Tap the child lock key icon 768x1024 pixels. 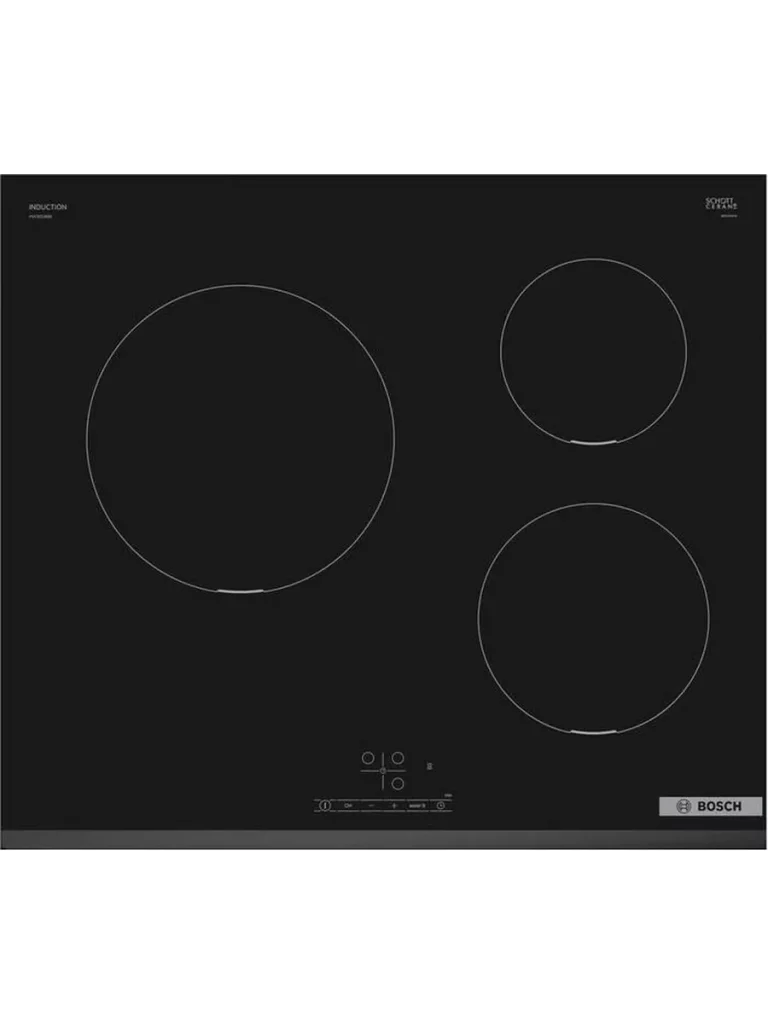[x=349, y=804]
